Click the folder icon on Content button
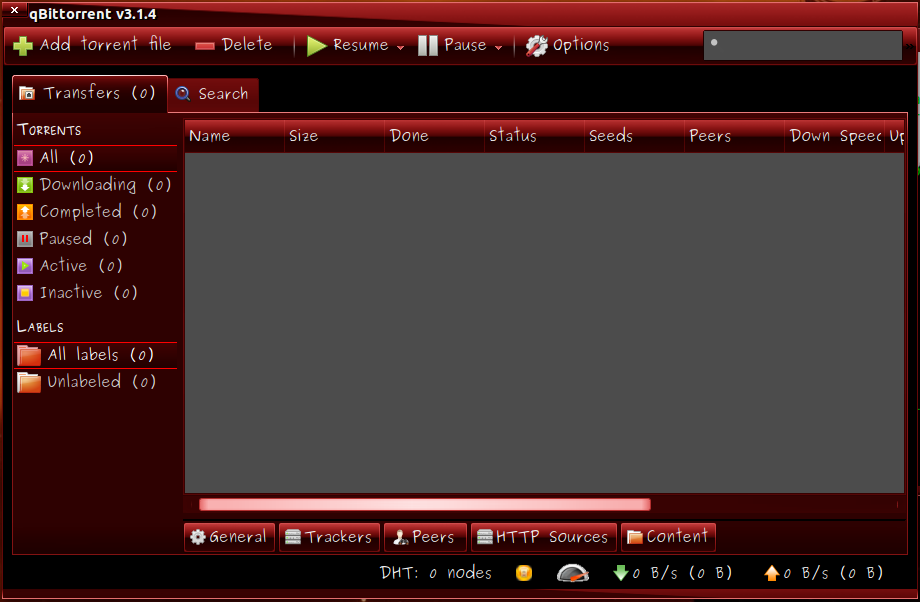Screen dimensions: 920x602 click(635, 537)
